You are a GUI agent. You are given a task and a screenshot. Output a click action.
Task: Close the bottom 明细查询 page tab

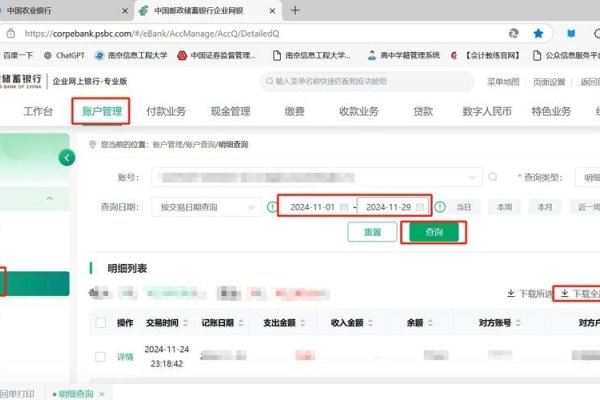(x=102, y=394)
